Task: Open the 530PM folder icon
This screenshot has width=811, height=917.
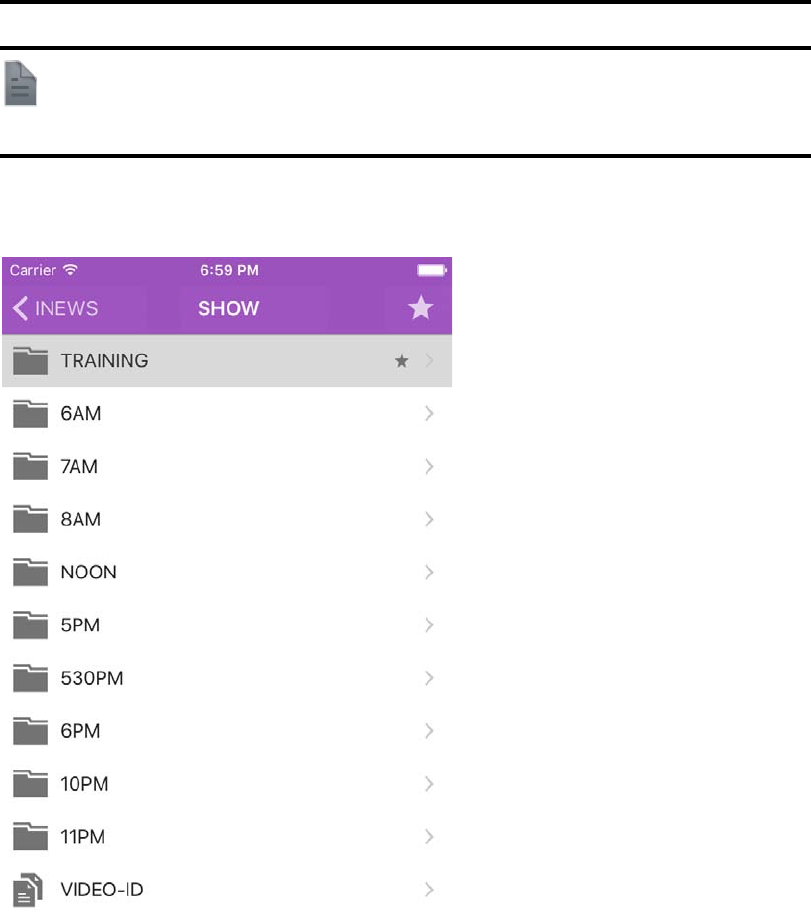Action: click(x=30, y=678)
